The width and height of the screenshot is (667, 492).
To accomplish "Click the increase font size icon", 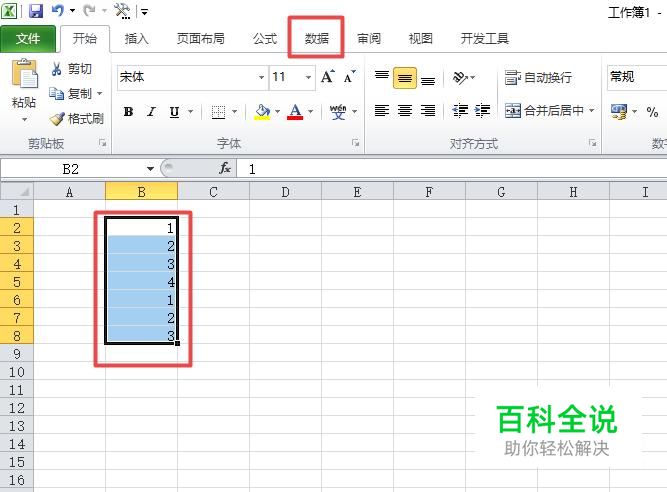I will tap(328, 77).
